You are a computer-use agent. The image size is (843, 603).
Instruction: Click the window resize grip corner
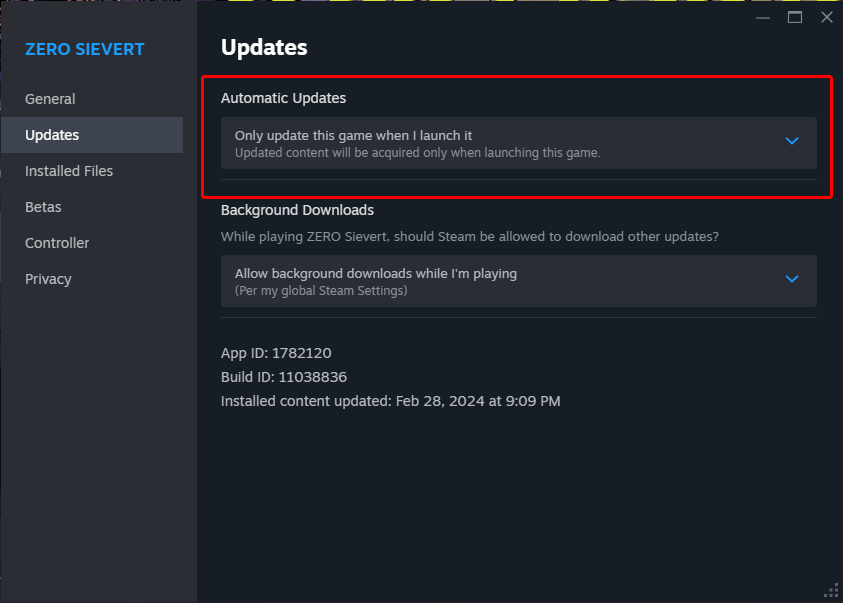pos(831,591)
